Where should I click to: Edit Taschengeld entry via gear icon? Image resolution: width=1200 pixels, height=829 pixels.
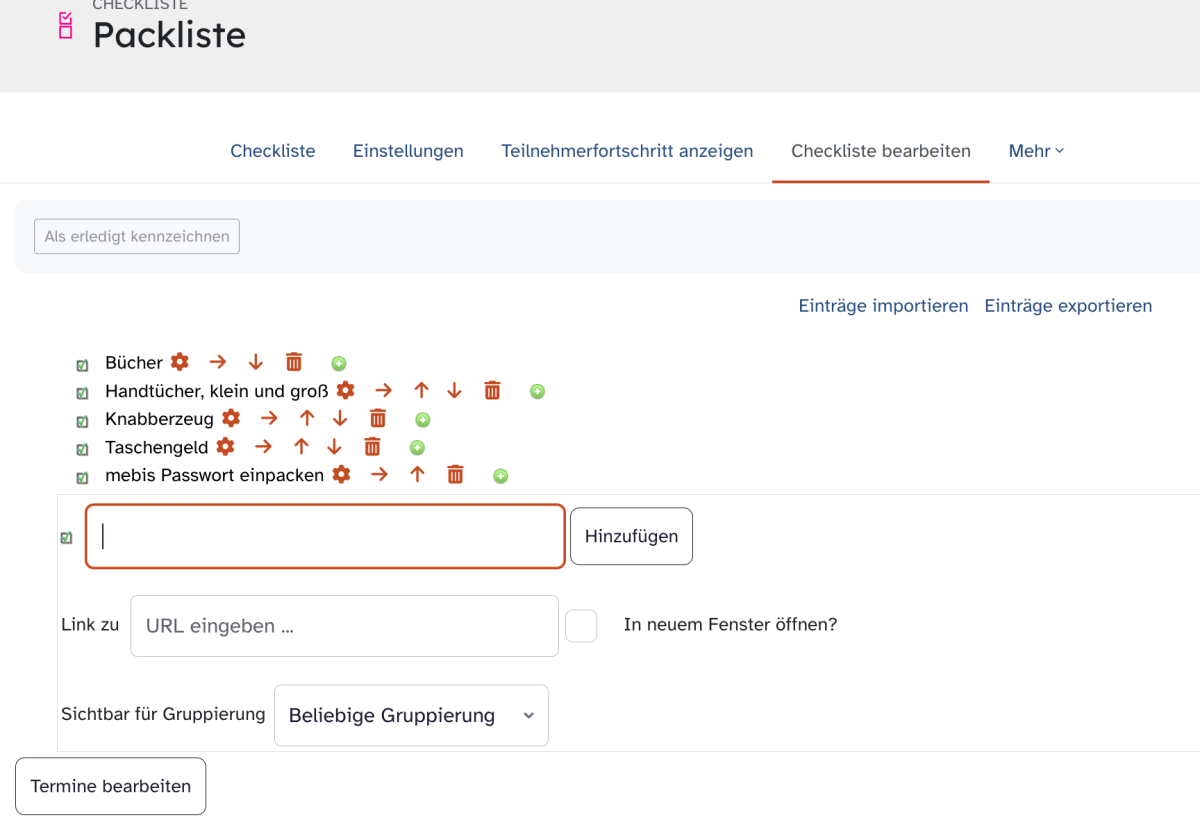pos(226,446)
